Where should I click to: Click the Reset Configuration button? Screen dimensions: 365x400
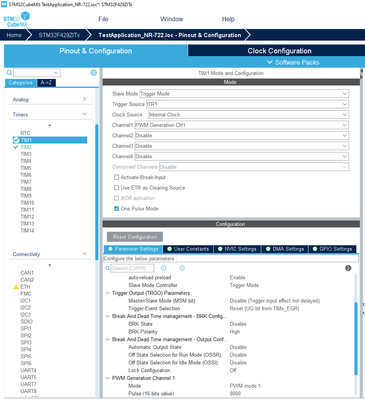click(135, 237)
